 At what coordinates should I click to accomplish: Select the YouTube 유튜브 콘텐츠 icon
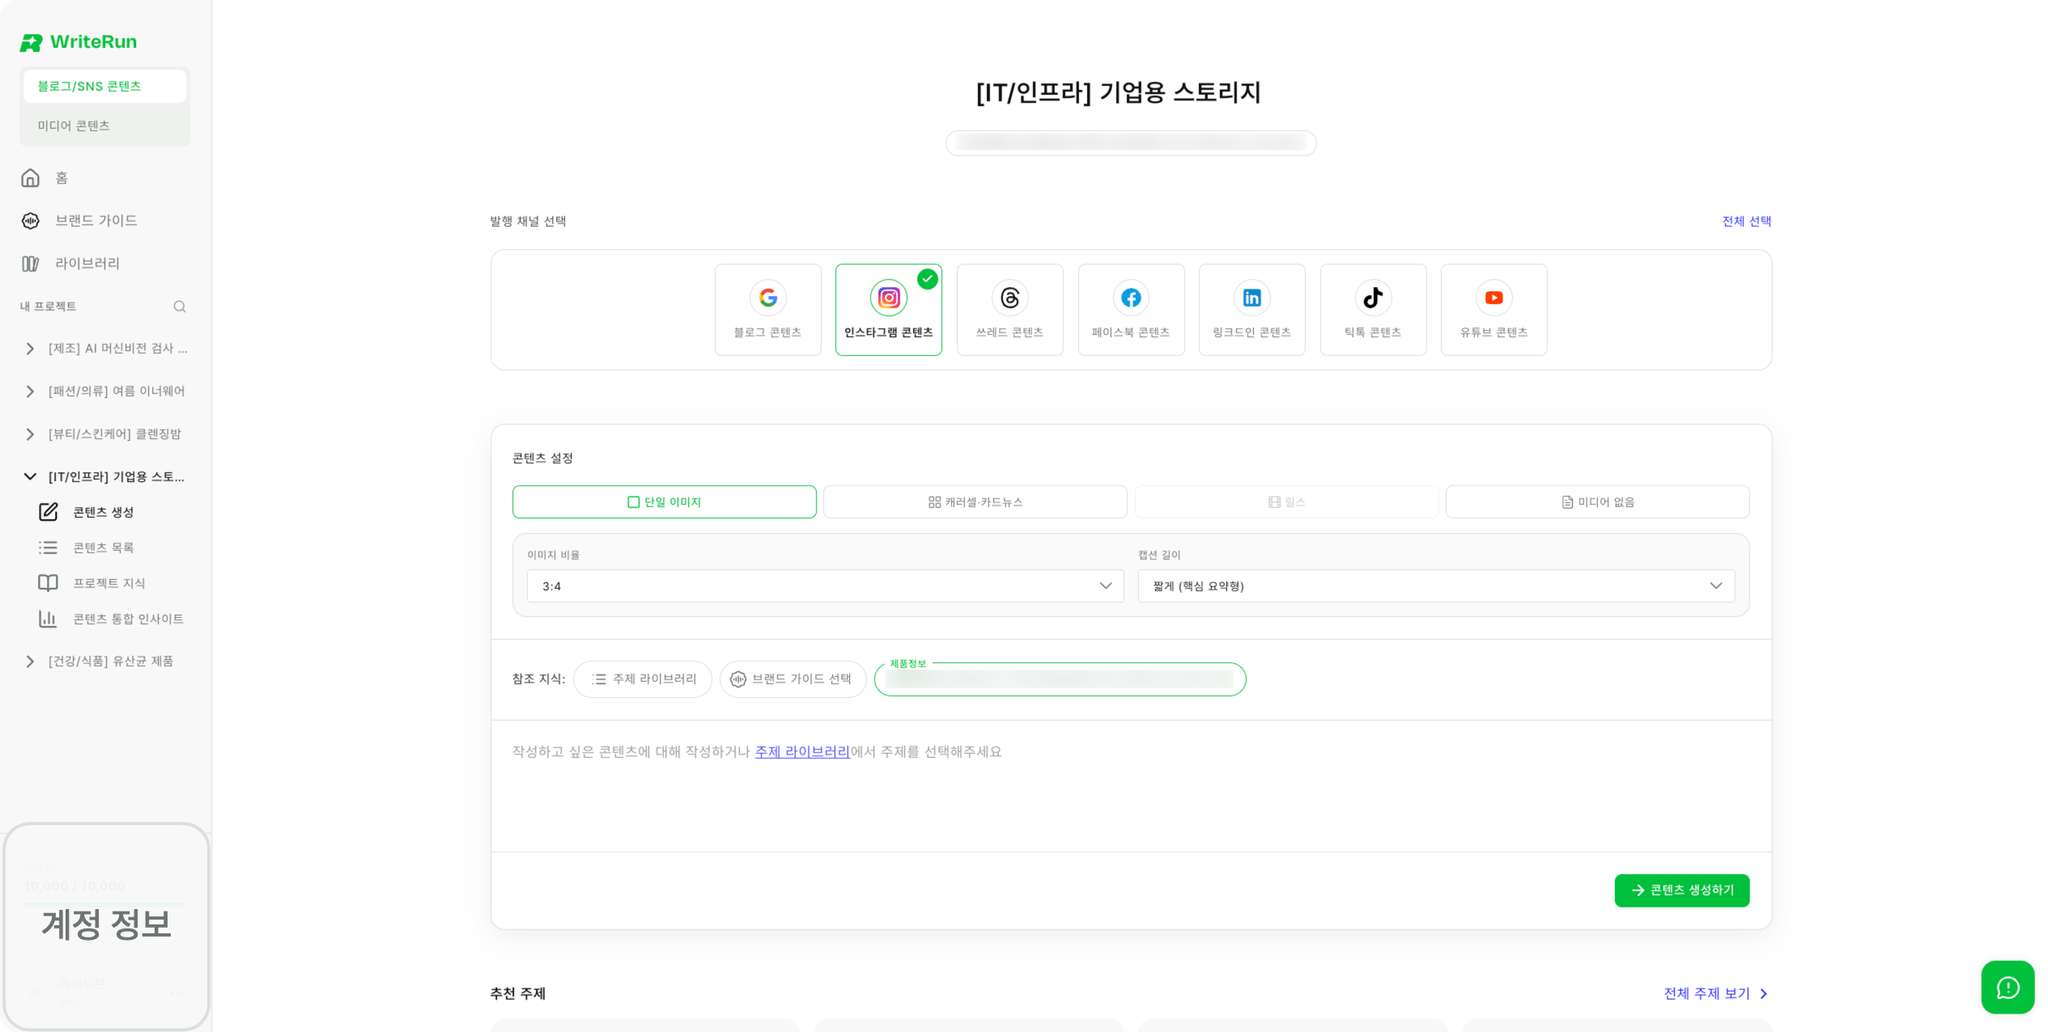pos(1494,298)
